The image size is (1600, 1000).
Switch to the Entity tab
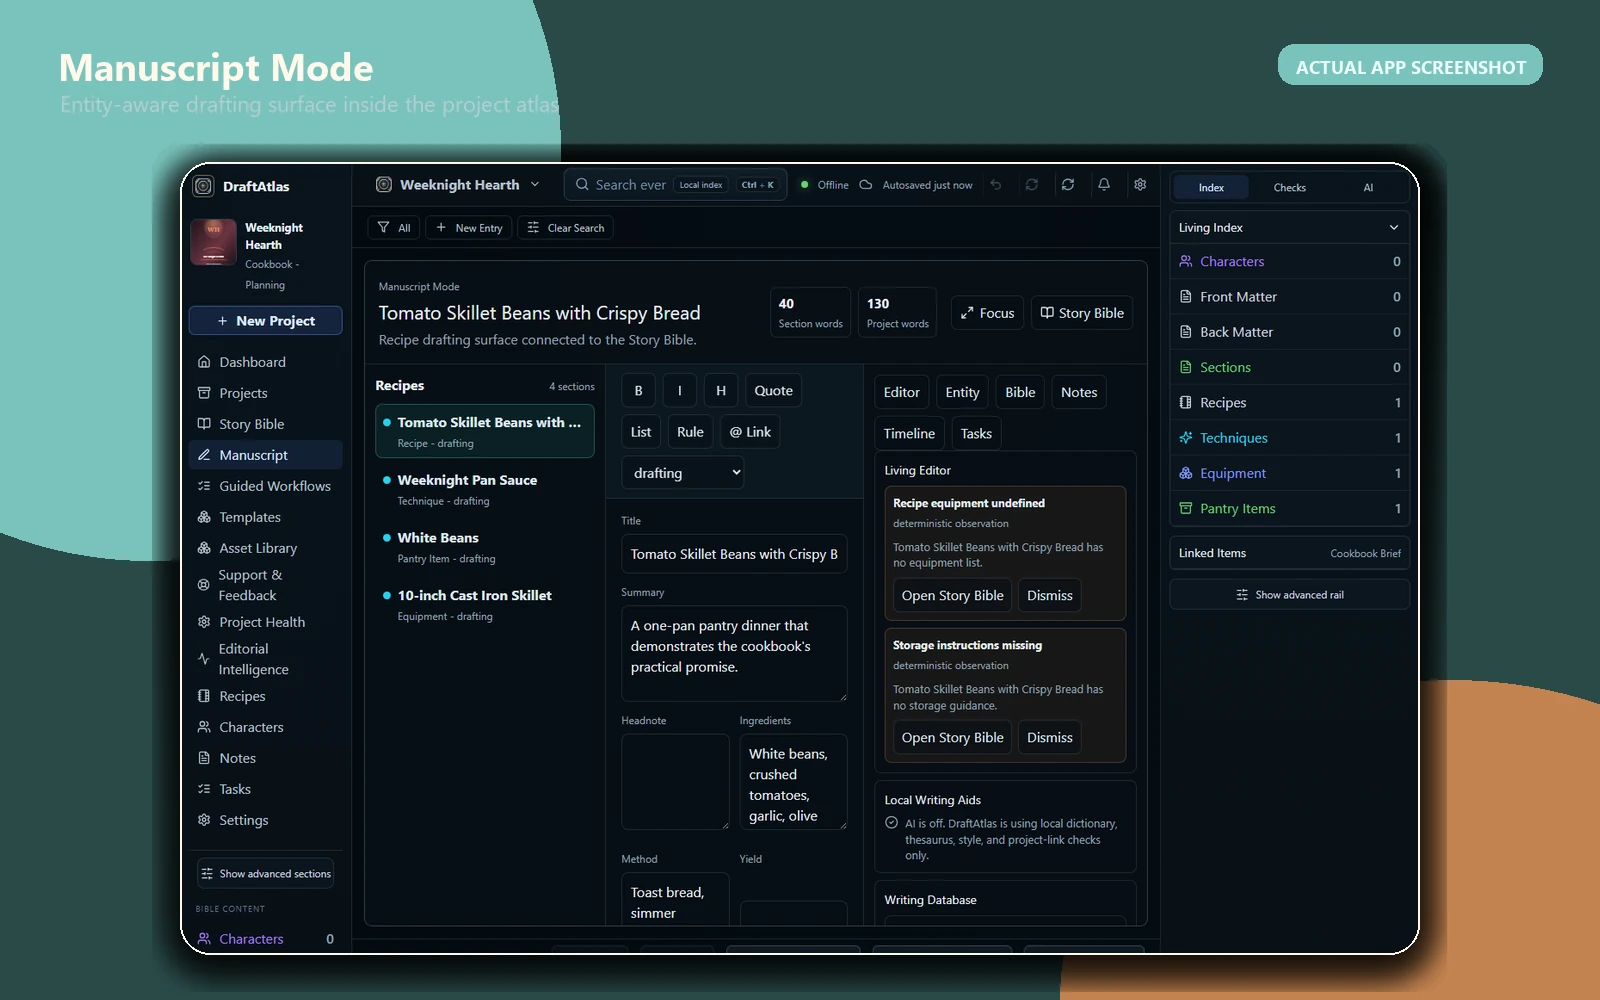point(963,392)
